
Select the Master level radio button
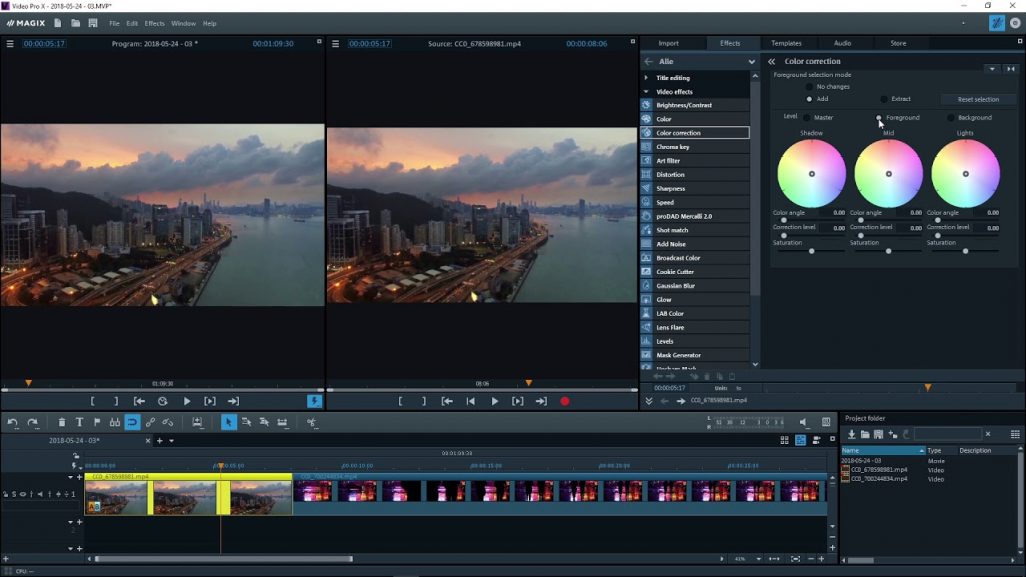pos(807,118)
